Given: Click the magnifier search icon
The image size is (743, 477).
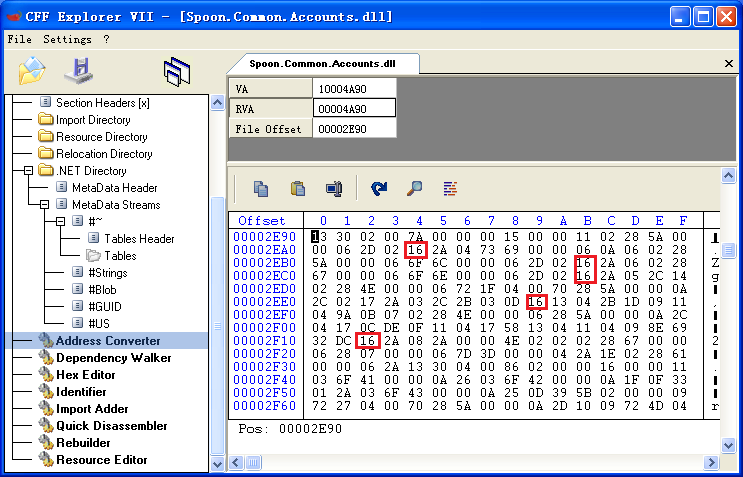Looking at the screenshot, I should coord(414,187).
